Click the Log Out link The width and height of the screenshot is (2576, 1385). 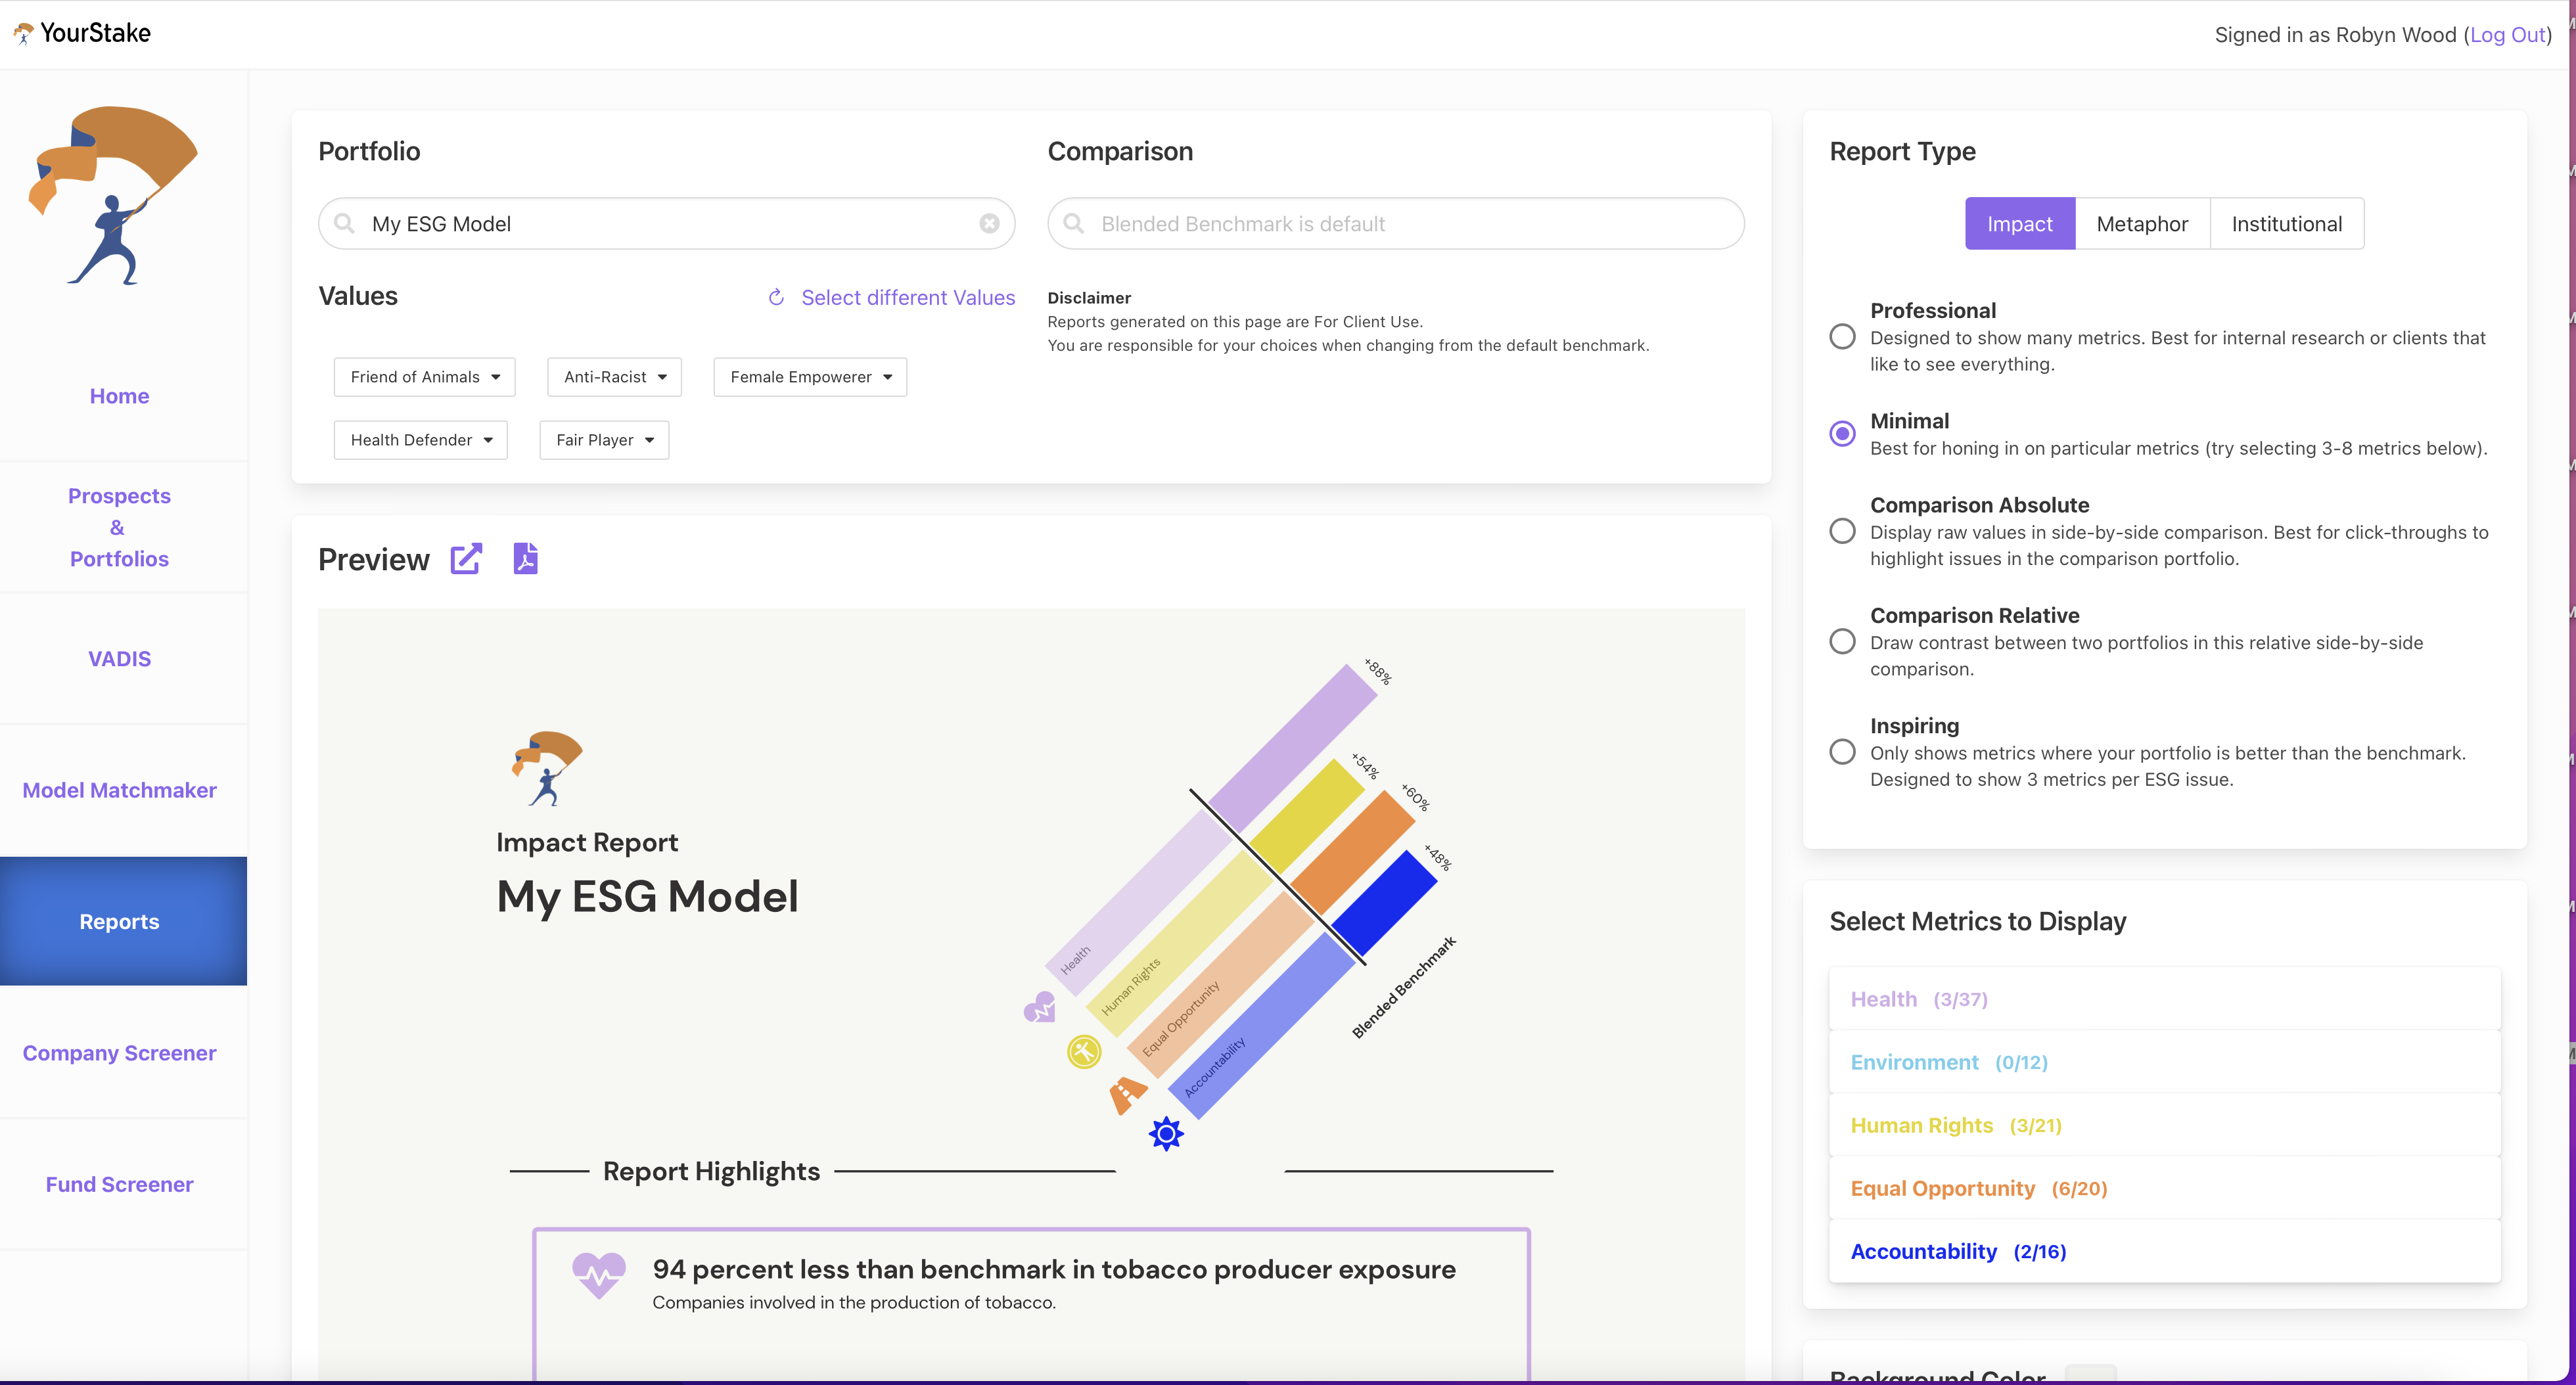tap(2507, 34)
